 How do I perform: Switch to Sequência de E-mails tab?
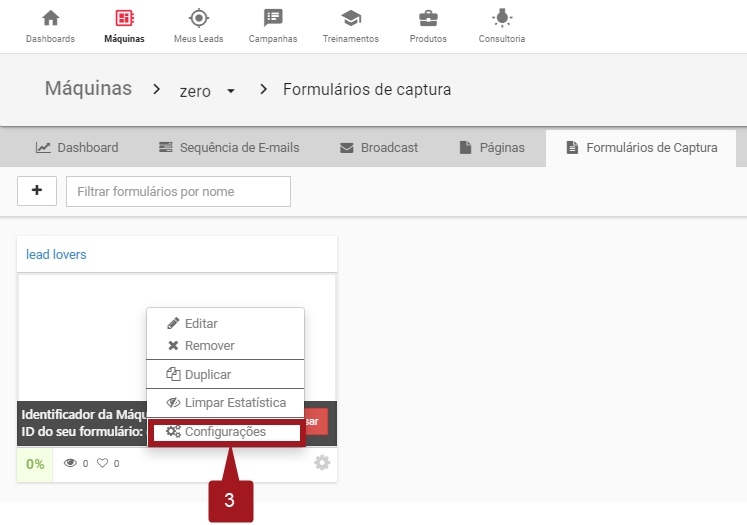coord(229,148)
